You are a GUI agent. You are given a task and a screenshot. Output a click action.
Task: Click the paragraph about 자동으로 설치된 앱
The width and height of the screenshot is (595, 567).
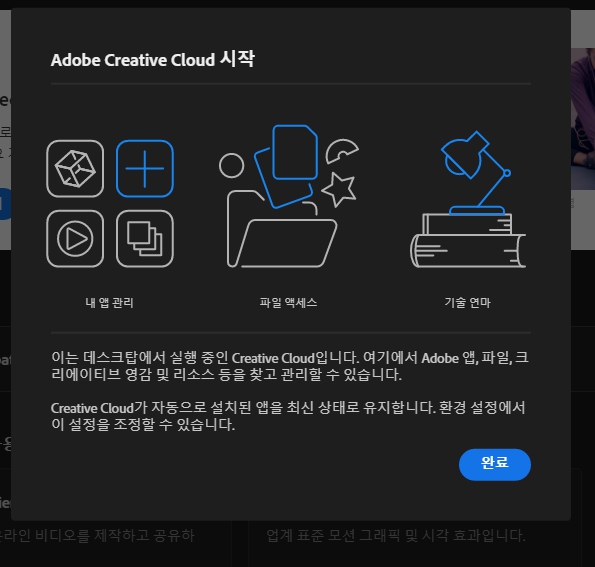click(288, 416)
